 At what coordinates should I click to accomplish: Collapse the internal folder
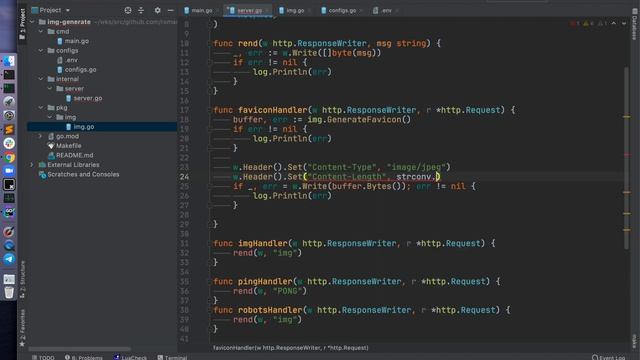41,79
